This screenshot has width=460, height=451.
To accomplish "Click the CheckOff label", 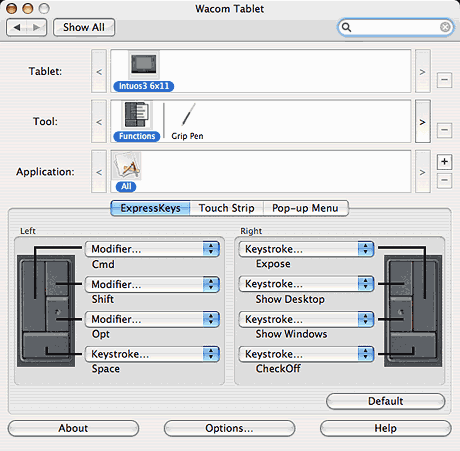I will 278,369.
